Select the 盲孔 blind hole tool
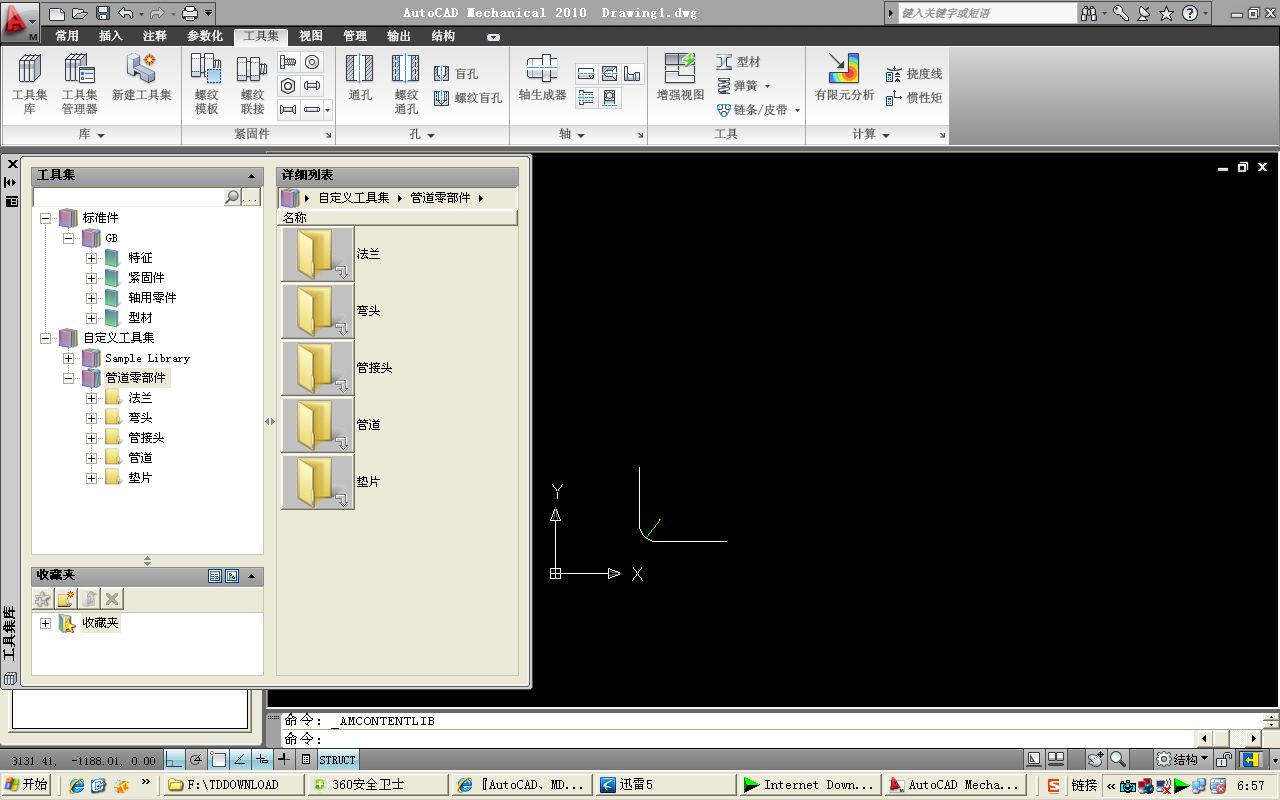This screenshot has width=1280, height=800. point(456,74)
